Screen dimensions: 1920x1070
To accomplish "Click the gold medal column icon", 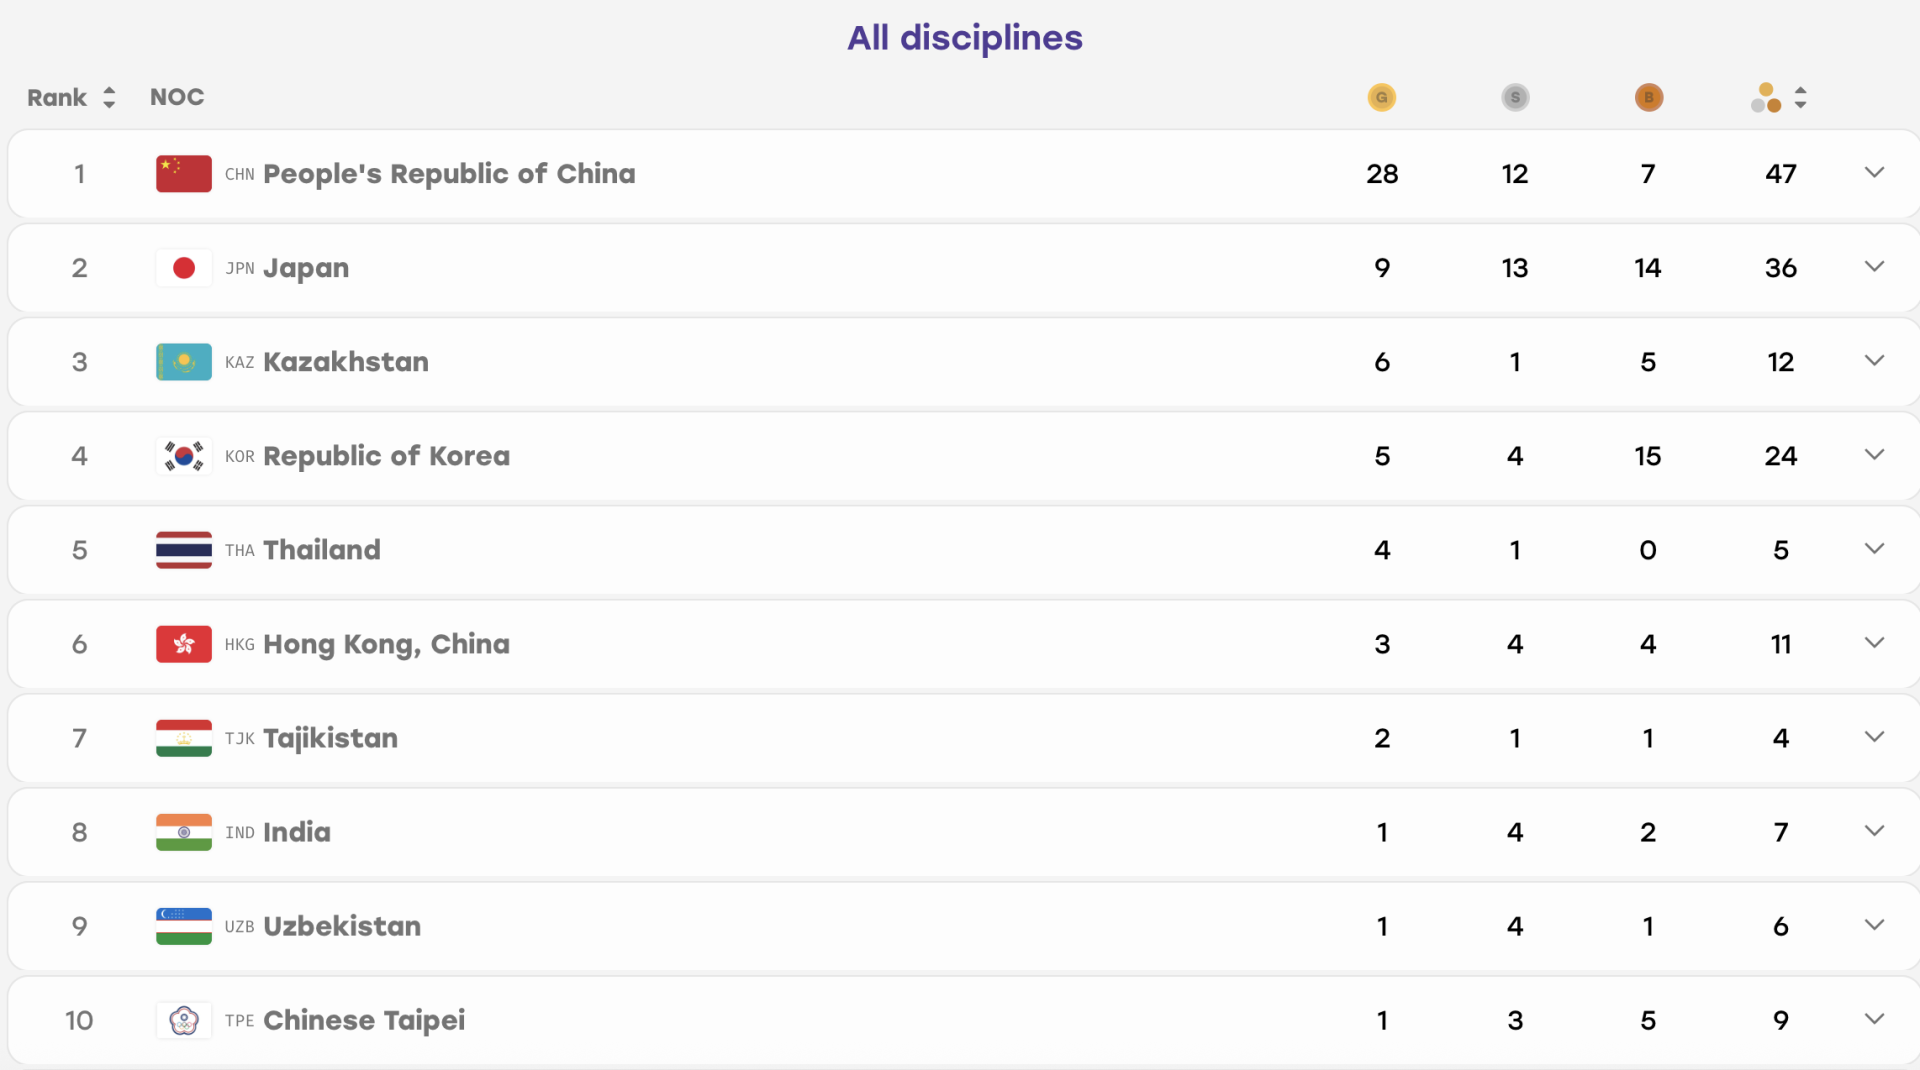I will (1381, 97).
